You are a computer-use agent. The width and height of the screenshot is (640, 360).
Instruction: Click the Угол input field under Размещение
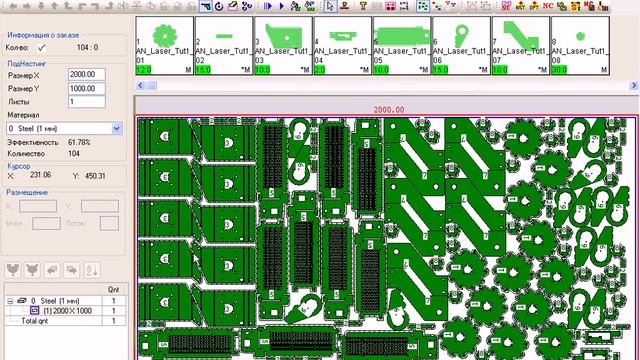(47, 223)
